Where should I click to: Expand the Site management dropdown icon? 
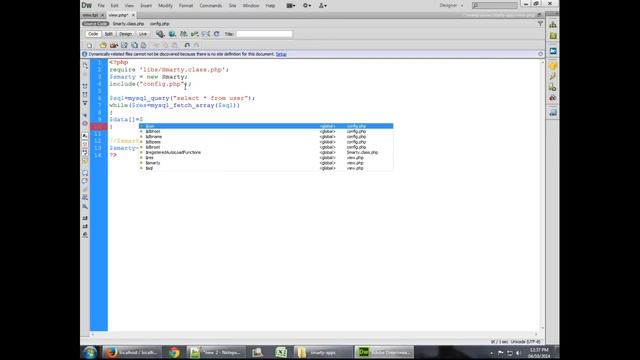pos(322,6)
